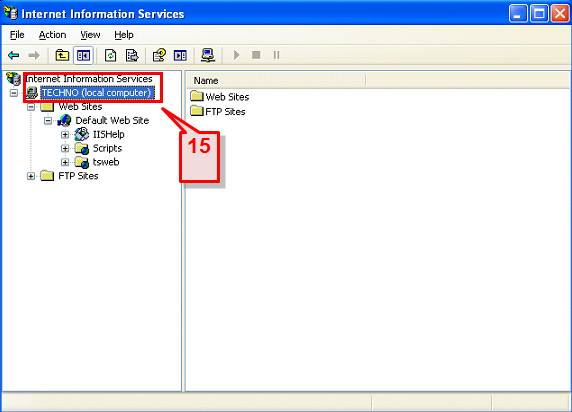The height and width of the screenshot is (412, 572).
Task: Collapse the Web Sites tree folder
Action: click(31, 107)
